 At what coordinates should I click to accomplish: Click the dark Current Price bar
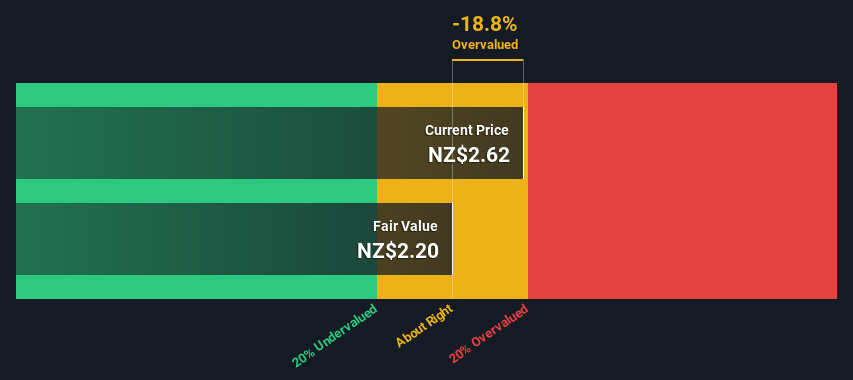coord(270,143)
